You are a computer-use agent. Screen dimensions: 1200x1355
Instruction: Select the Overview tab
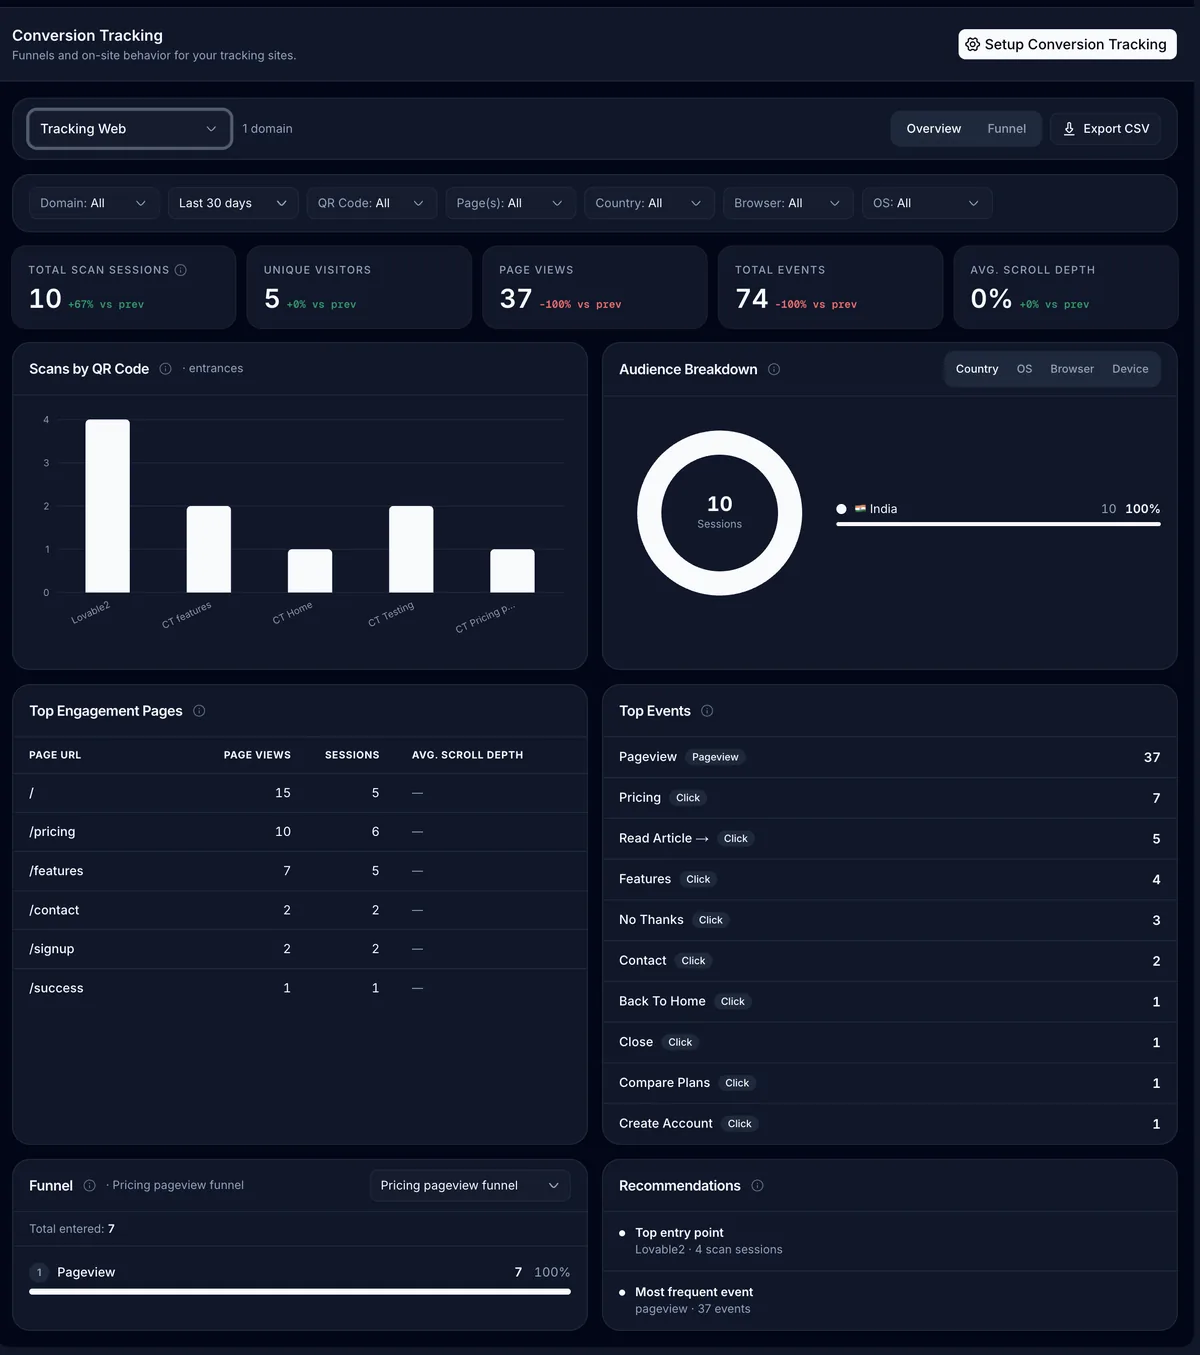tap(933, 129)
